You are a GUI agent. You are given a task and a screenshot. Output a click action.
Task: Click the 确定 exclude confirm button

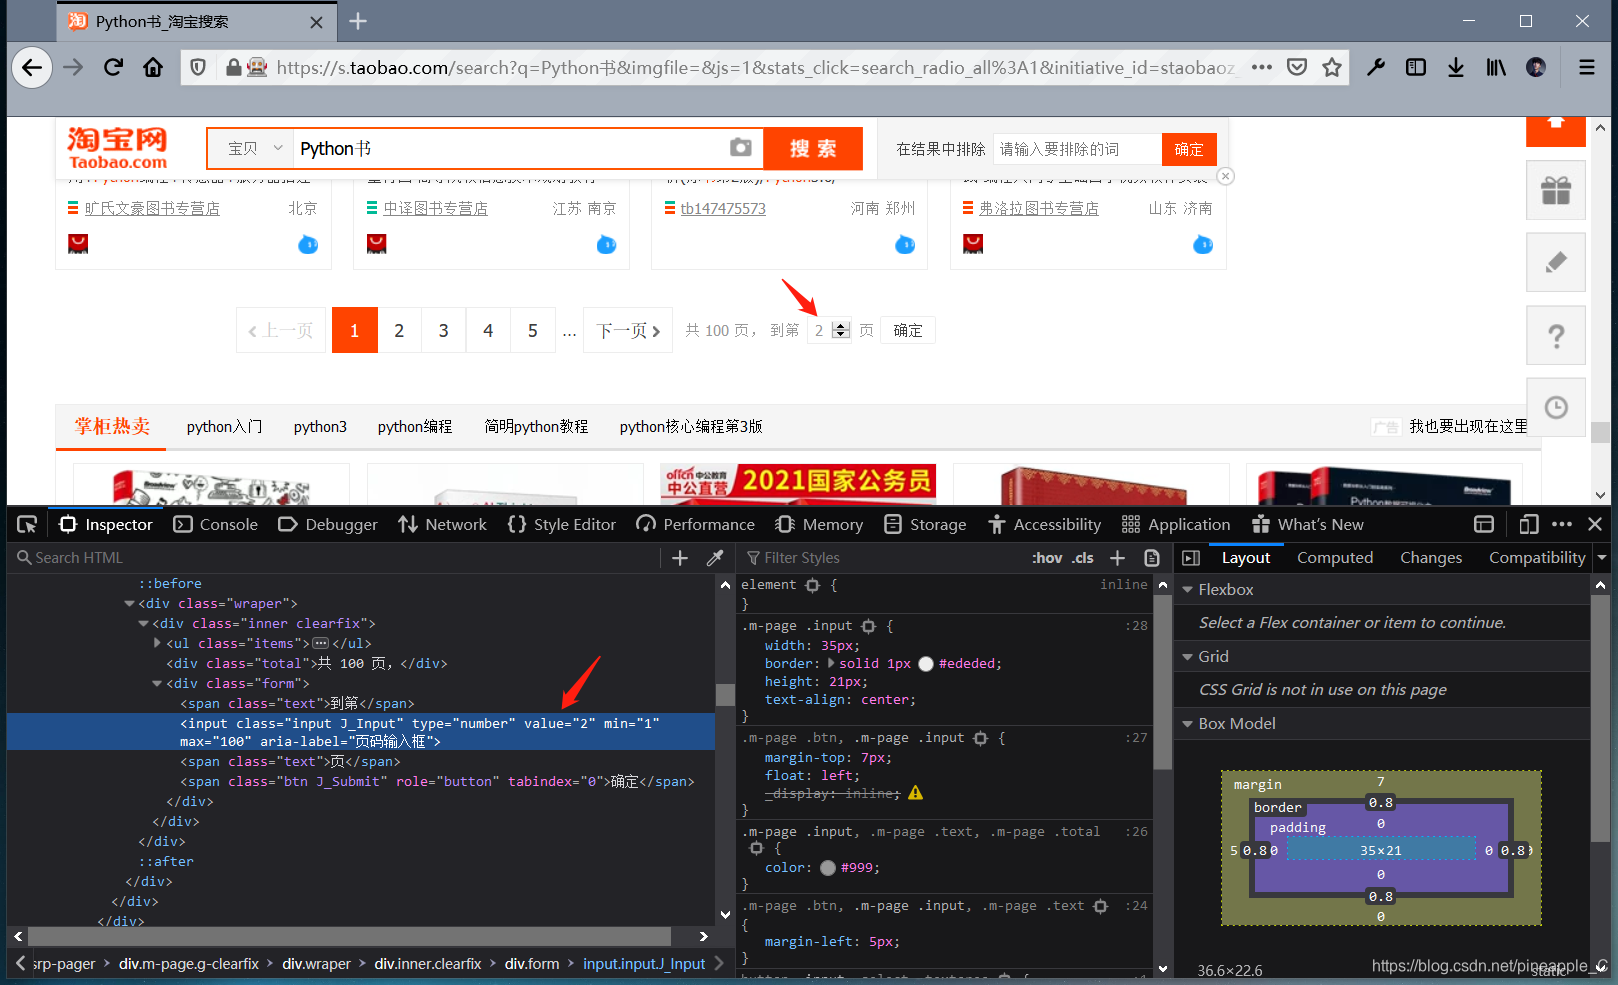[1189, 149]
